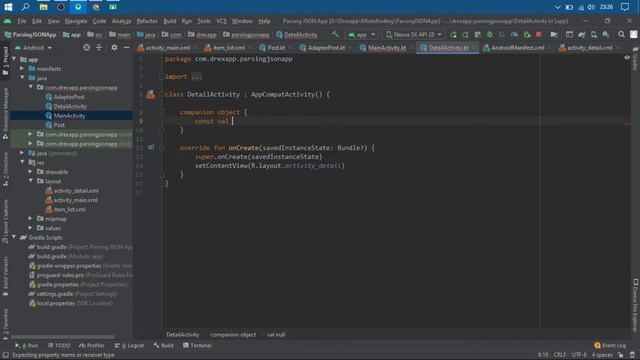Select AdapterPost in project tree
This screenshot has height=360, width=640.
pyautogui.click(x=69, y=97)
